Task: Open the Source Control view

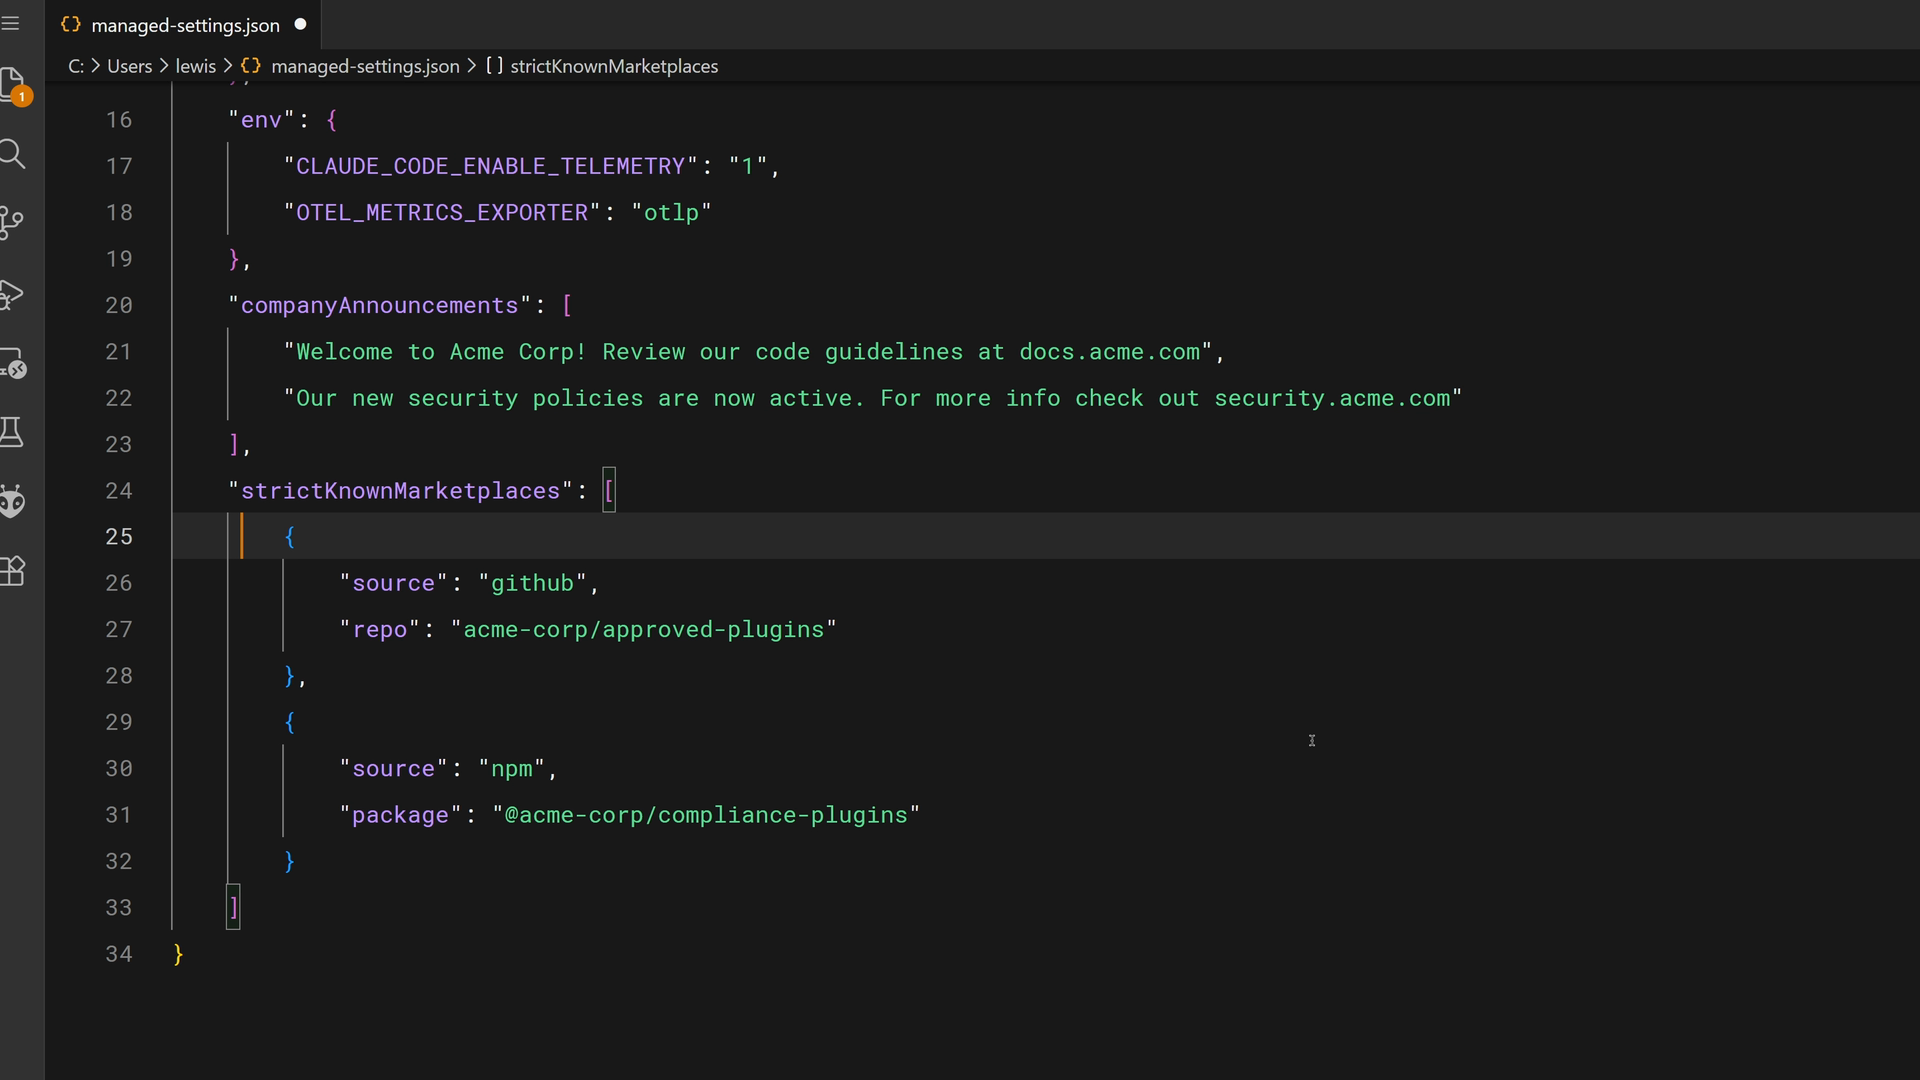Action: pos(13,222)
